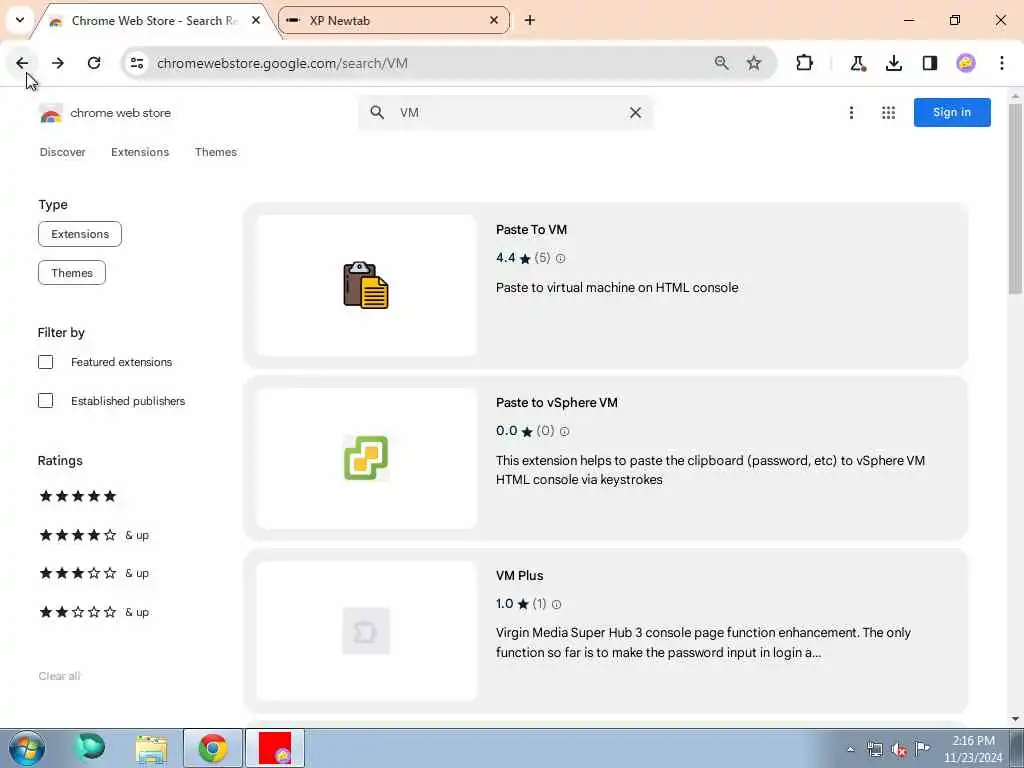This screenshot has width=1024, height=768.
Task: Click the Sign in button
Action: click(952, 112)
